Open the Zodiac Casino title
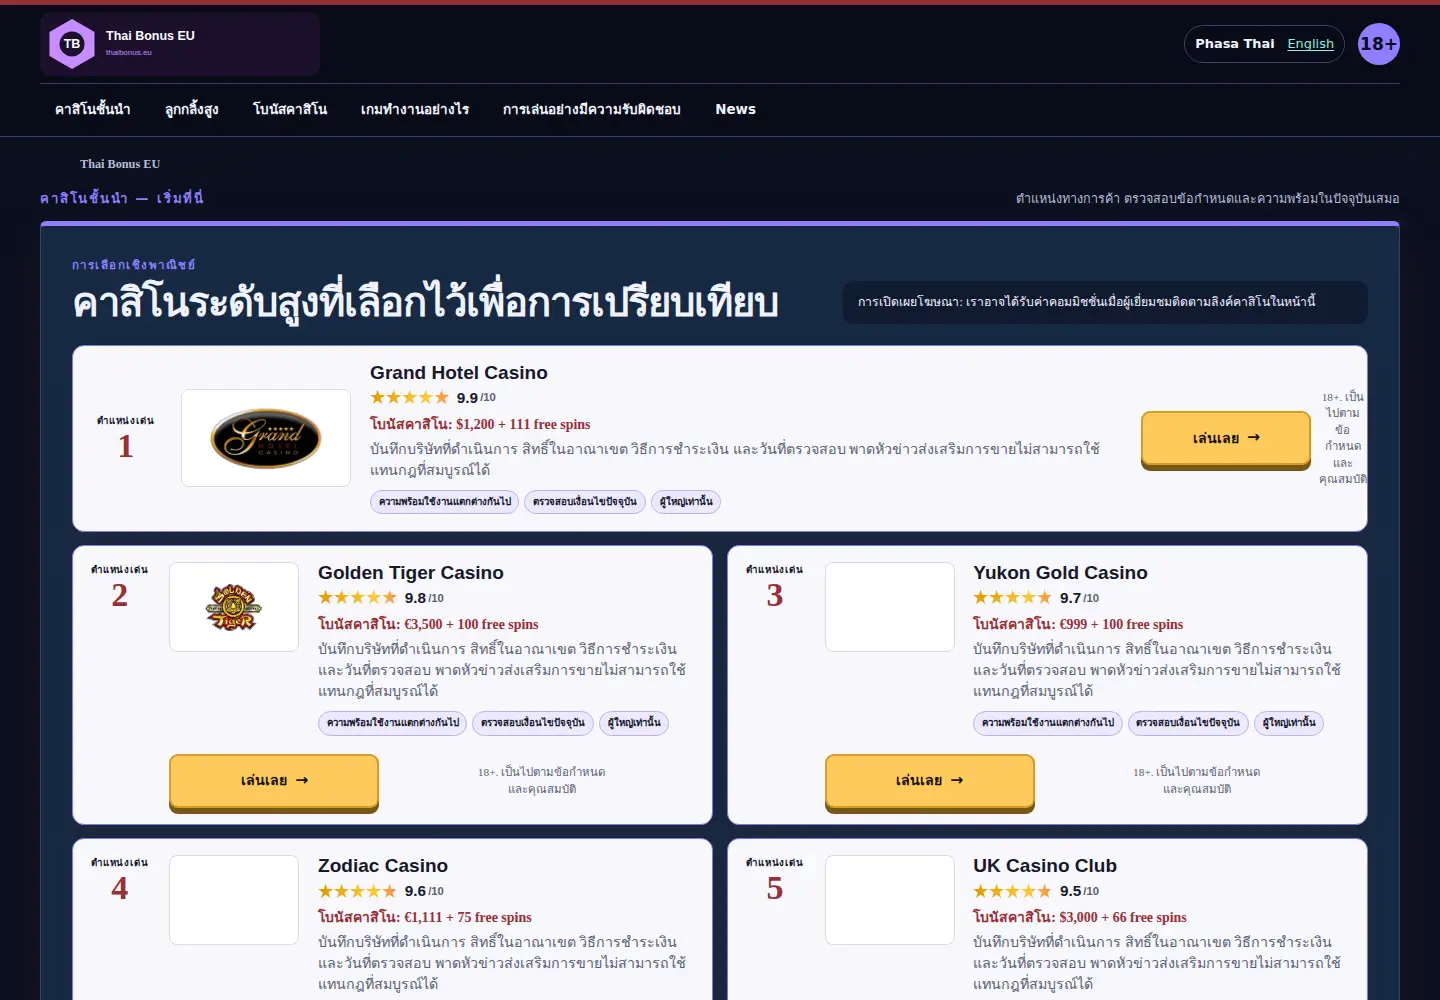The height and width of the screenshot is (1000, 1440). pyautogui.click(x=383, y=866)
